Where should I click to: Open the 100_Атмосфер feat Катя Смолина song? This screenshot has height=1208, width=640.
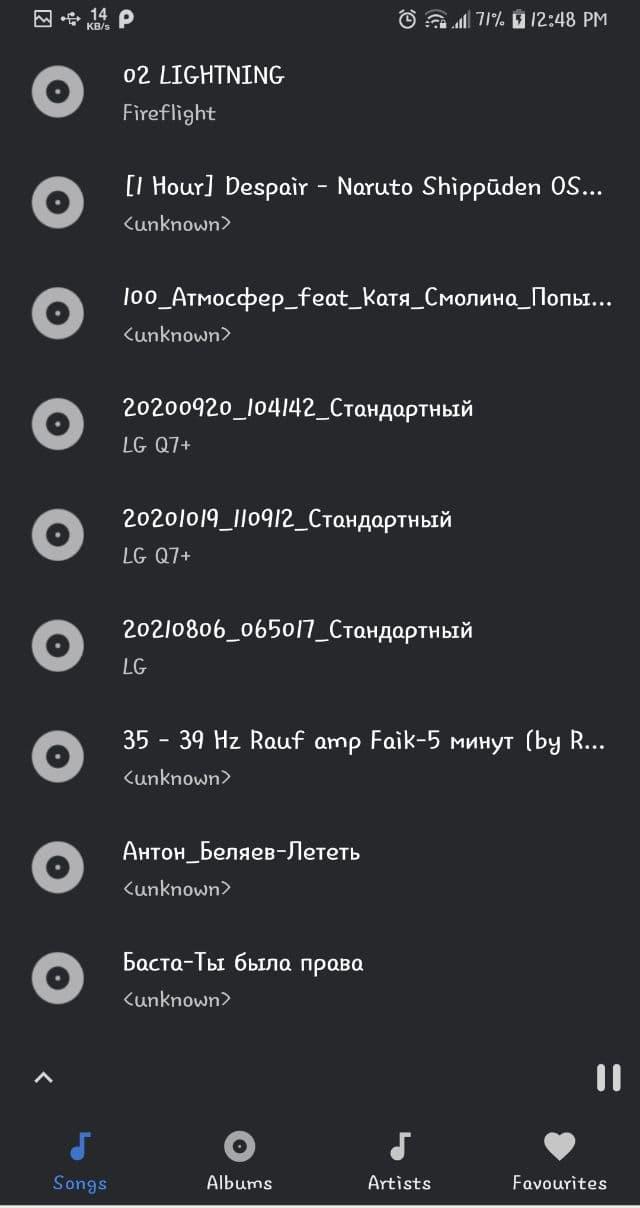320,316
